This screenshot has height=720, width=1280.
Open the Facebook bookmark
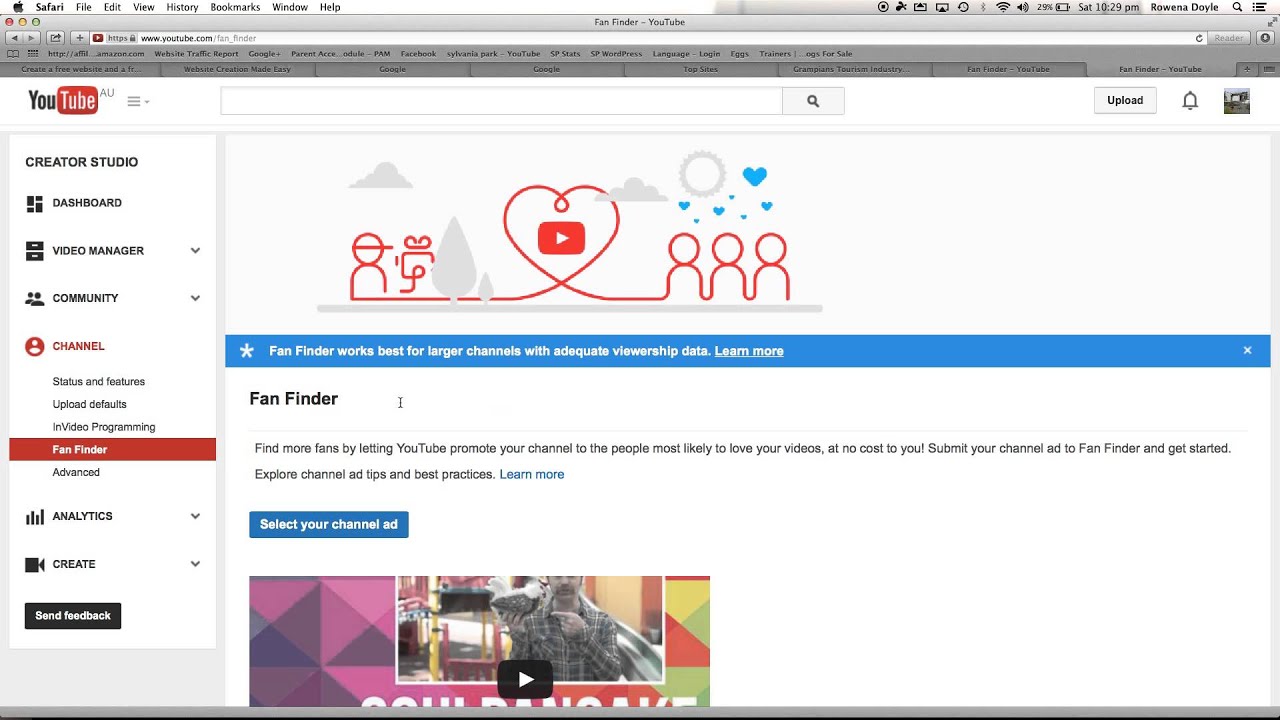coord(418,54)
